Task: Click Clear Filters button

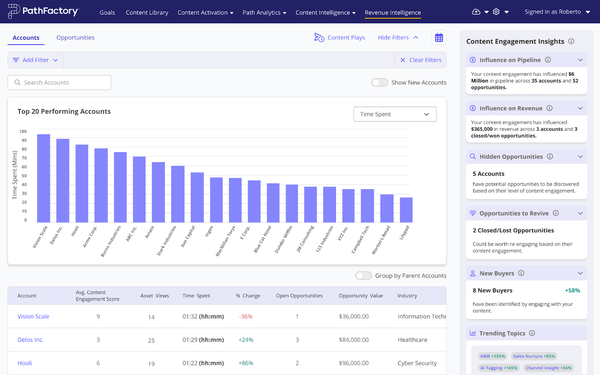Action: coord(421,60)
